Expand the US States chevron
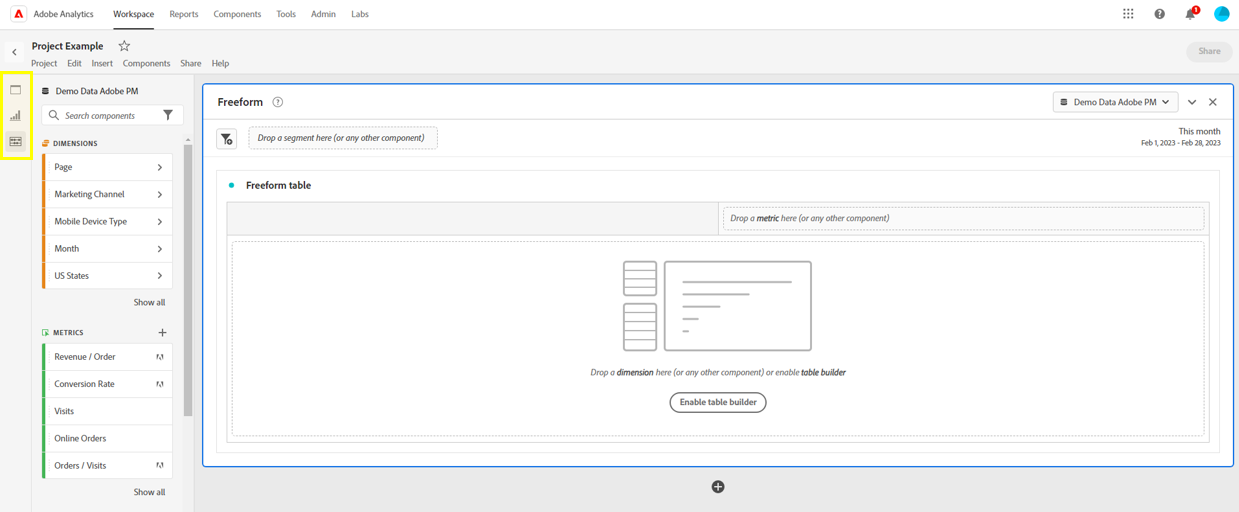 click(x=160, y=275)
